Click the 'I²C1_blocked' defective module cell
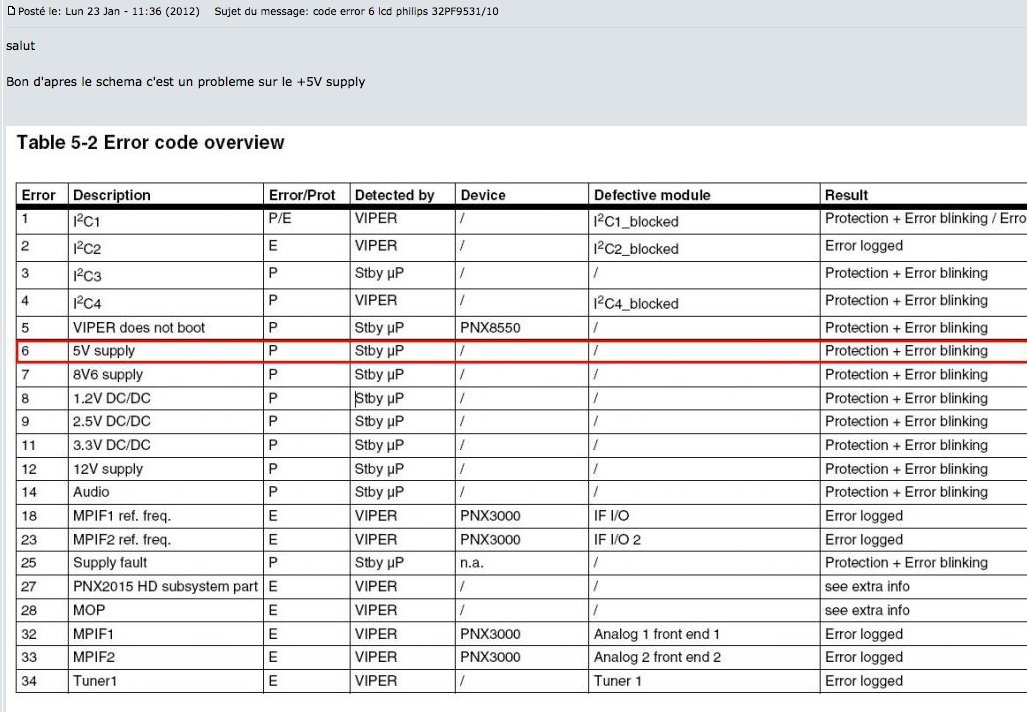This screenshot has height=712, width=1027. [636, 221]
